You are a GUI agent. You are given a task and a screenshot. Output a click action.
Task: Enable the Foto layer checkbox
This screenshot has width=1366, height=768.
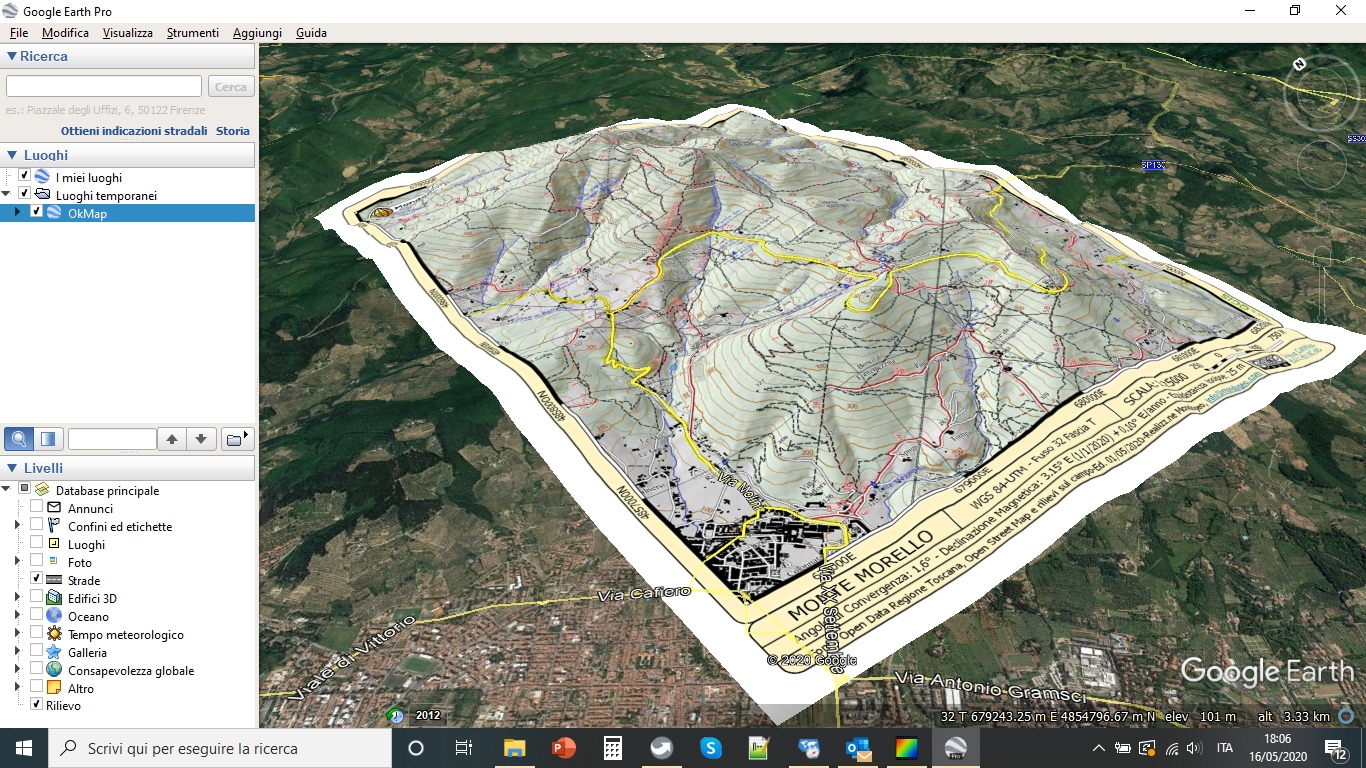37,562
